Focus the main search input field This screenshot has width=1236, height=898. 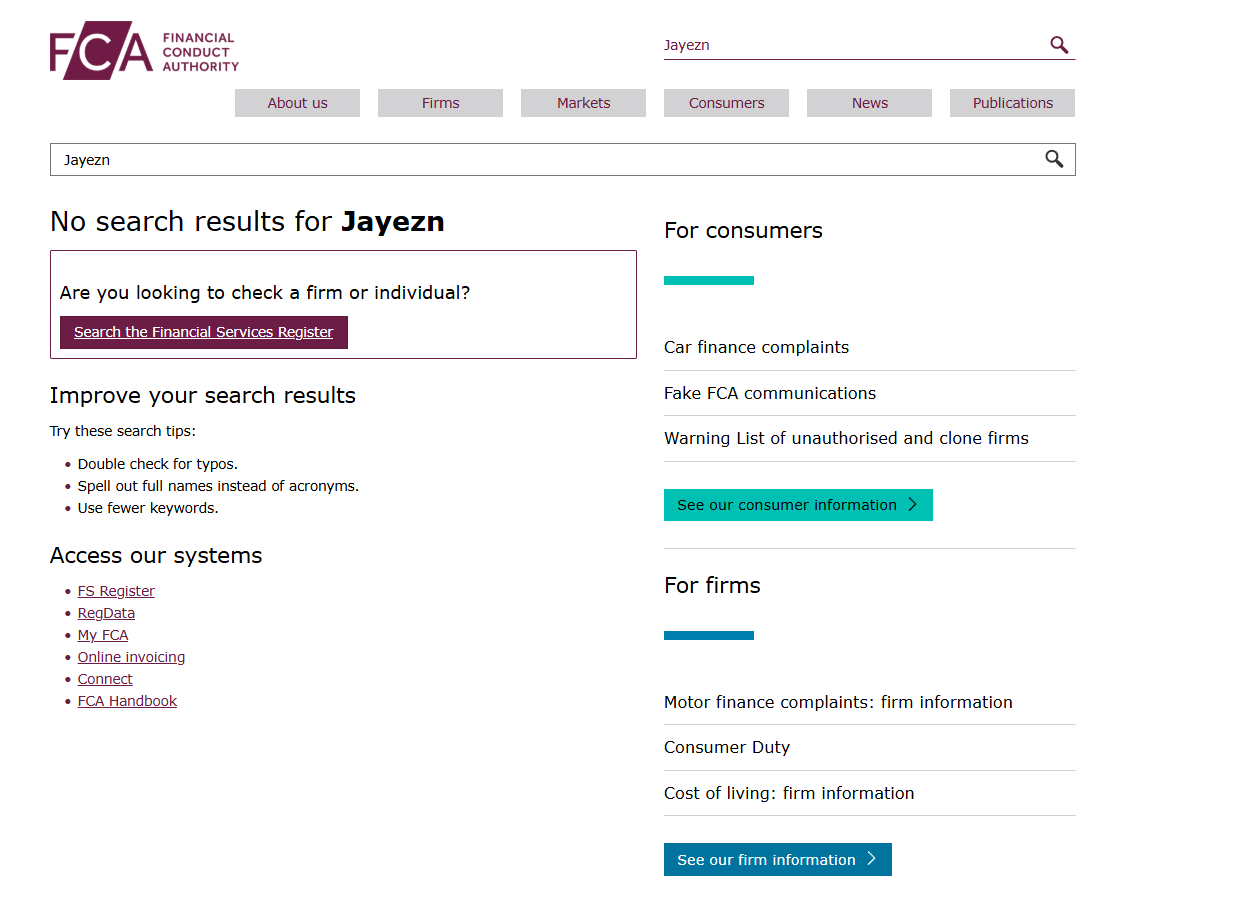coord(540,160)
